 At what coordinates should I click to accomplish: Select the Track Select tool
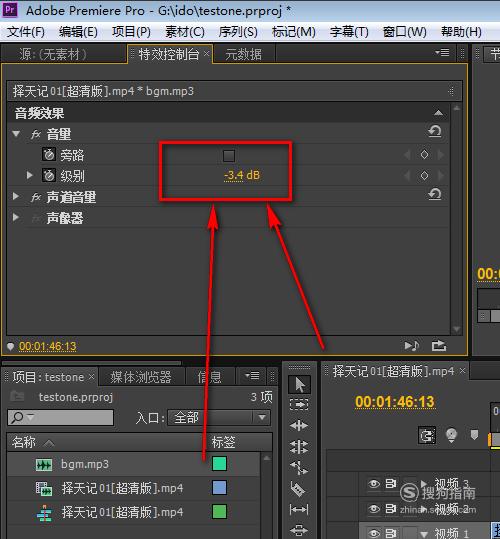point(299,405)
